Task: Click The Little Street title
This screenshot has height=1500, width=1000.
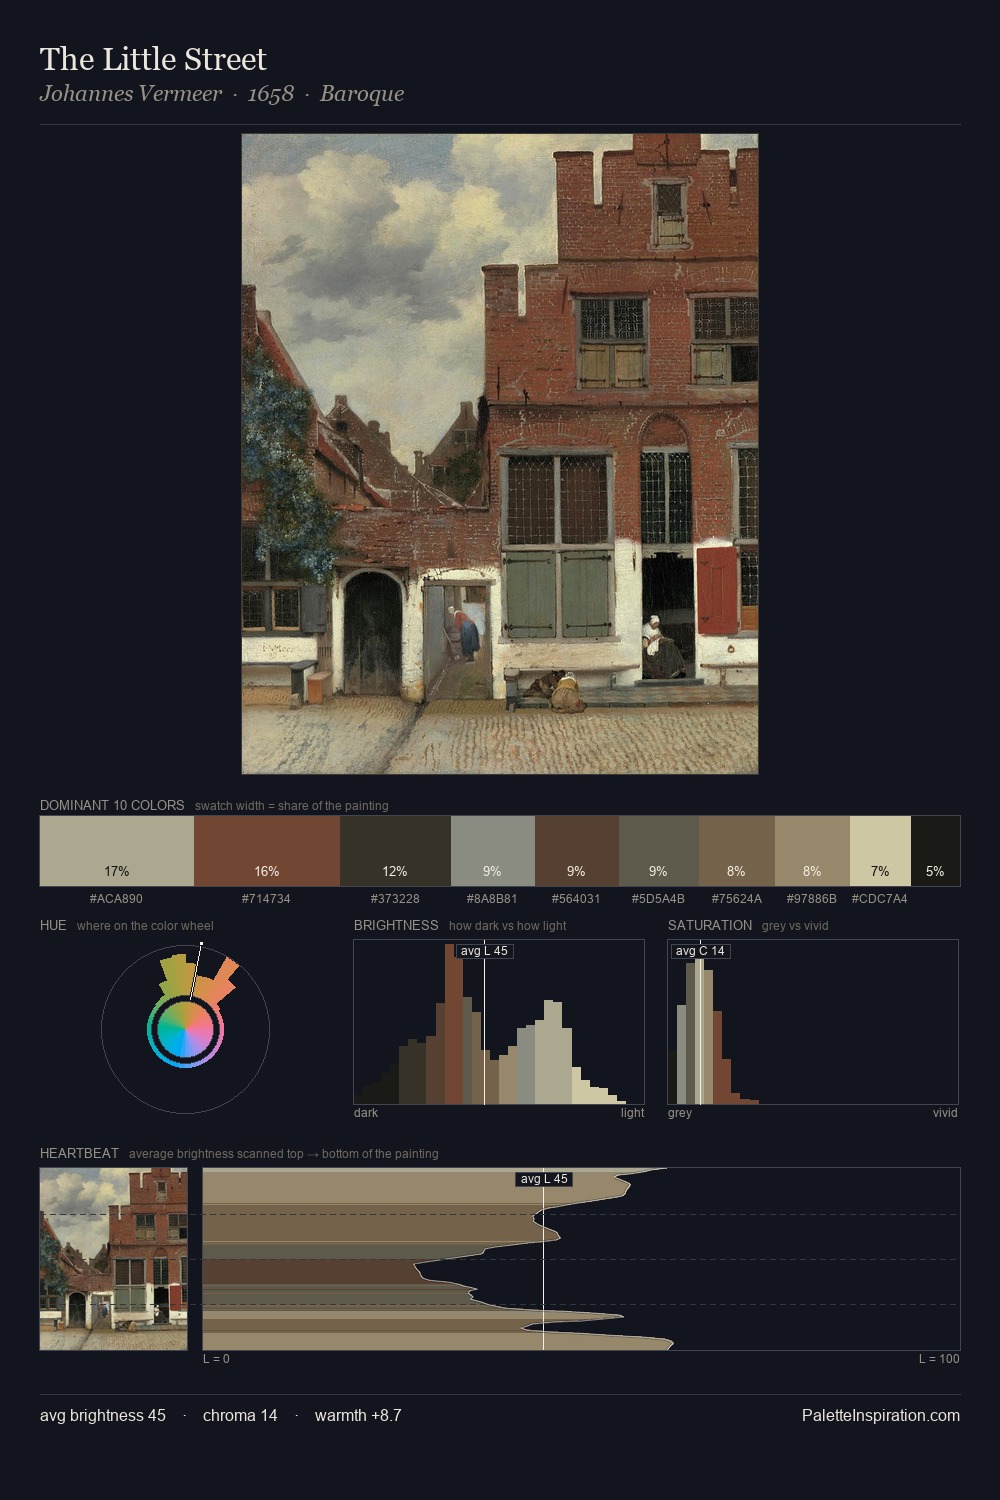Action: coord(153,59)
